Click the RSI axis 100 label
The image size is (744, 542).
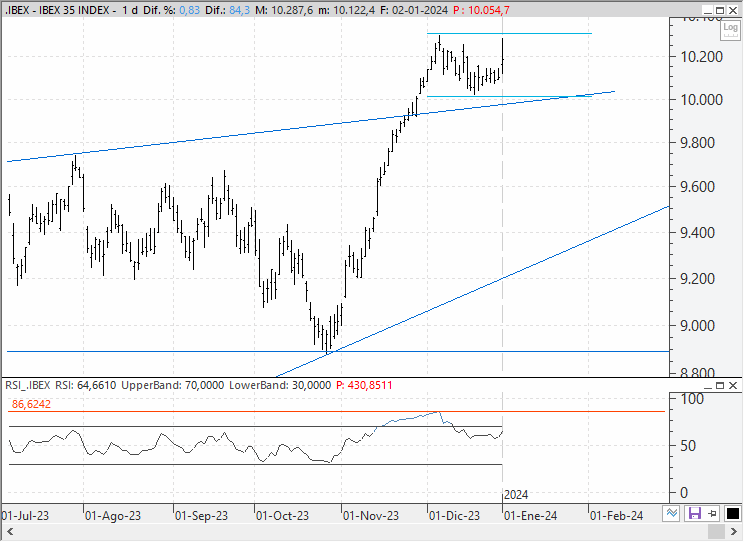(x=692, y=399)
